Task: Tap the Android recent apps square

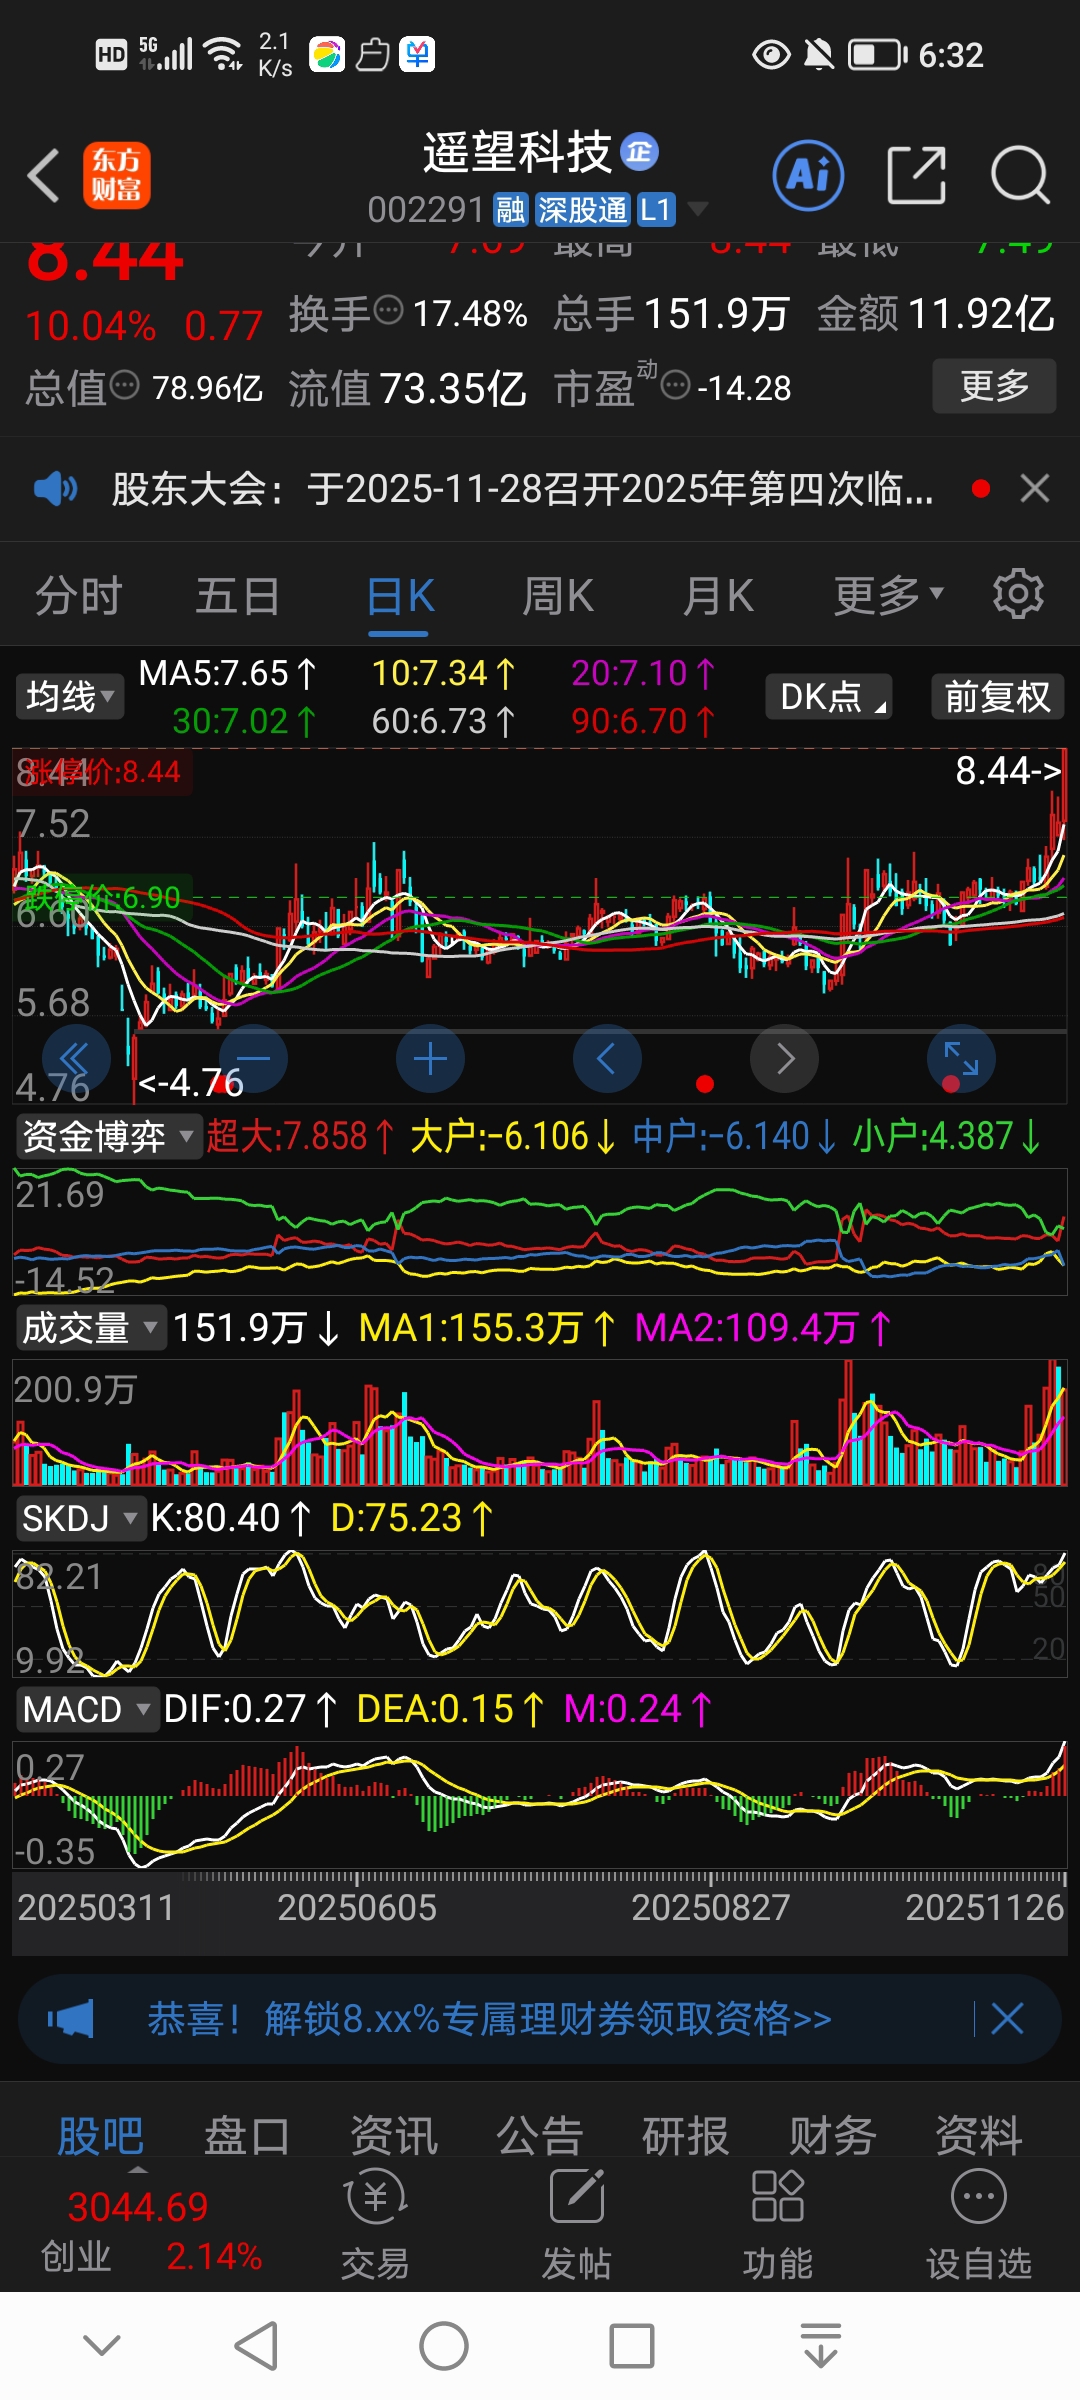Action: [x=632, y=2345]
